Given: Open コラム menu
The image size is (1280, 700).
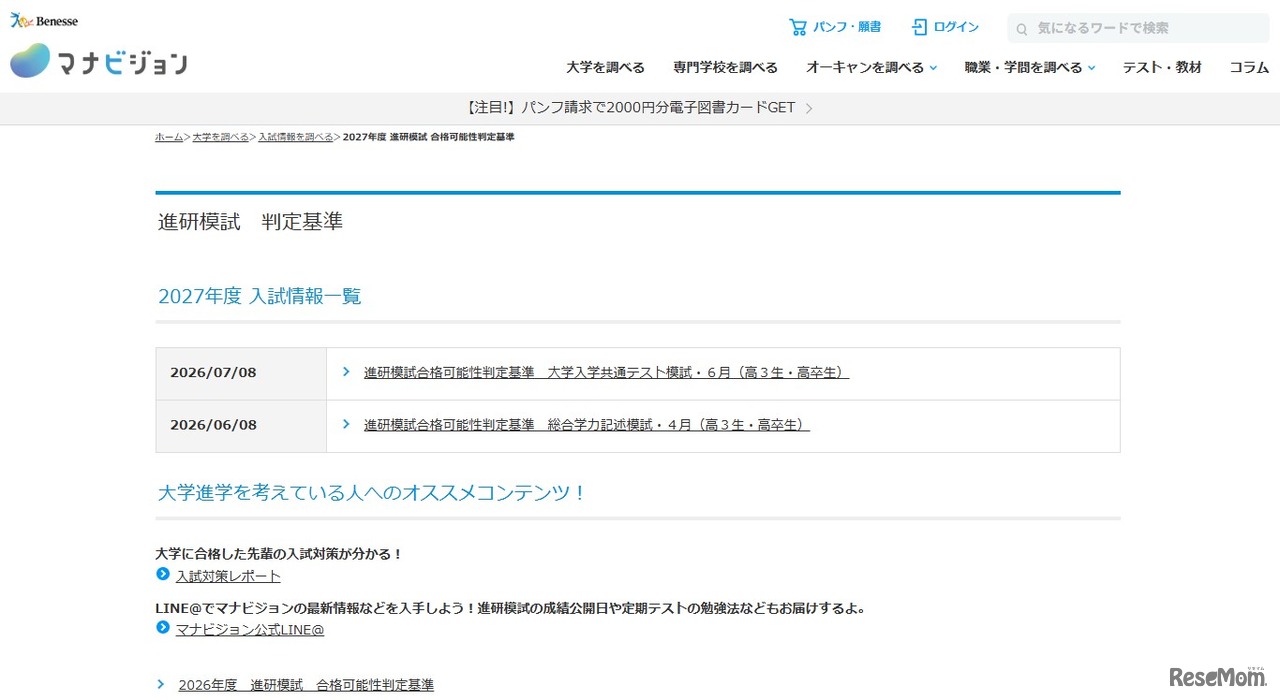Looking at the screenshot, I should (x=1249, y=68).
